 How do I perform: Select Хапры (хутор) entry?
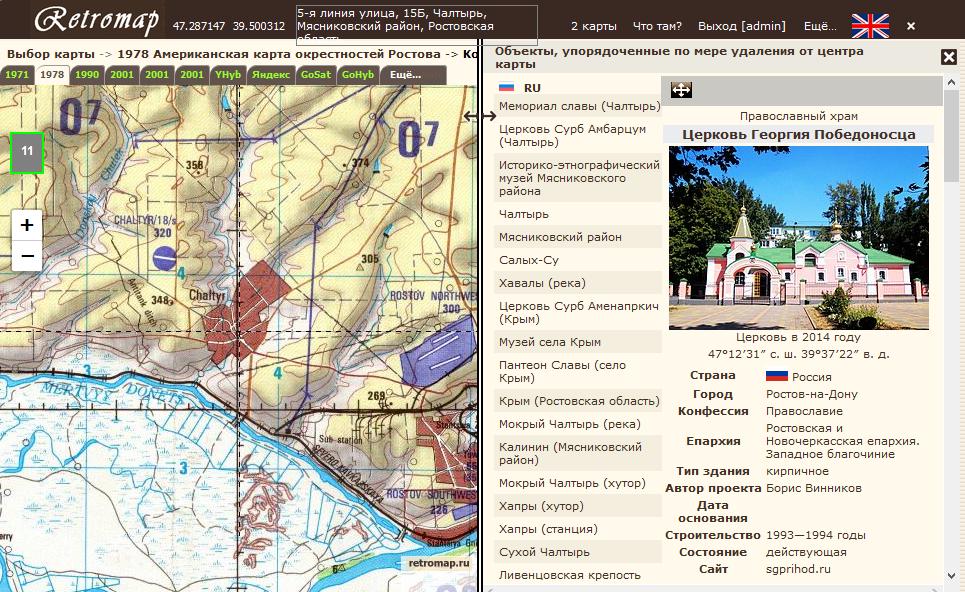click(579, 506)
